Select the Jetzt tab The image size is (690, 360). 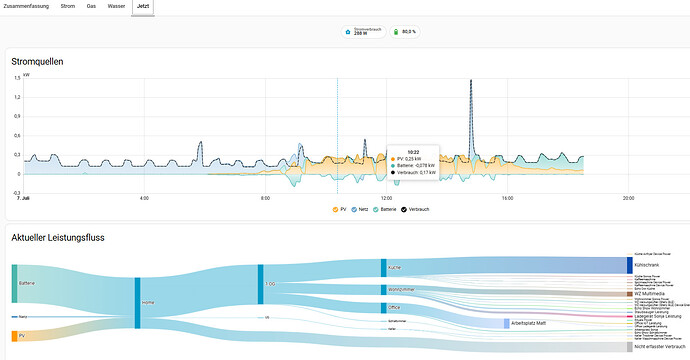click(x=143, y=6)
